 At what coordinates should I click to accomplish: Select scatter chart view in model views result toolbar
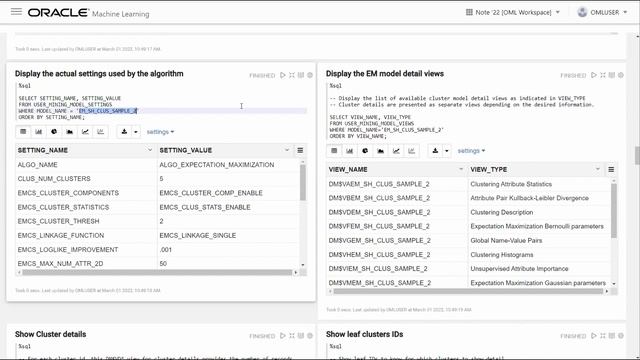click(x=412, y=151)
